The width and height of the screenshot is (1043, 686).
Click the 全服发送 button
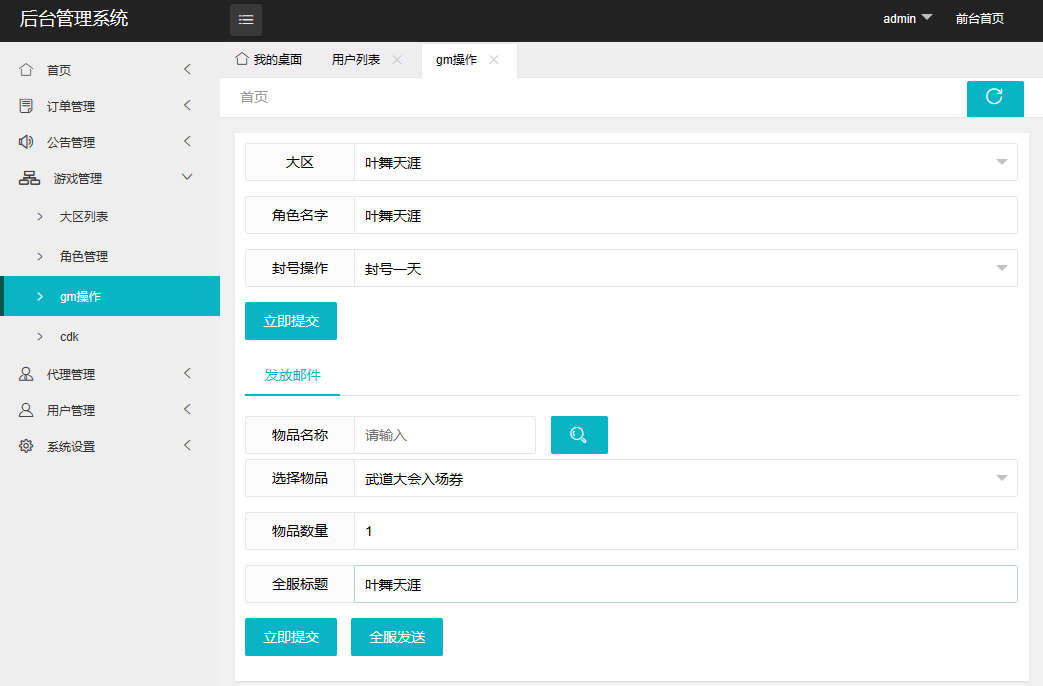click(396, 637)
